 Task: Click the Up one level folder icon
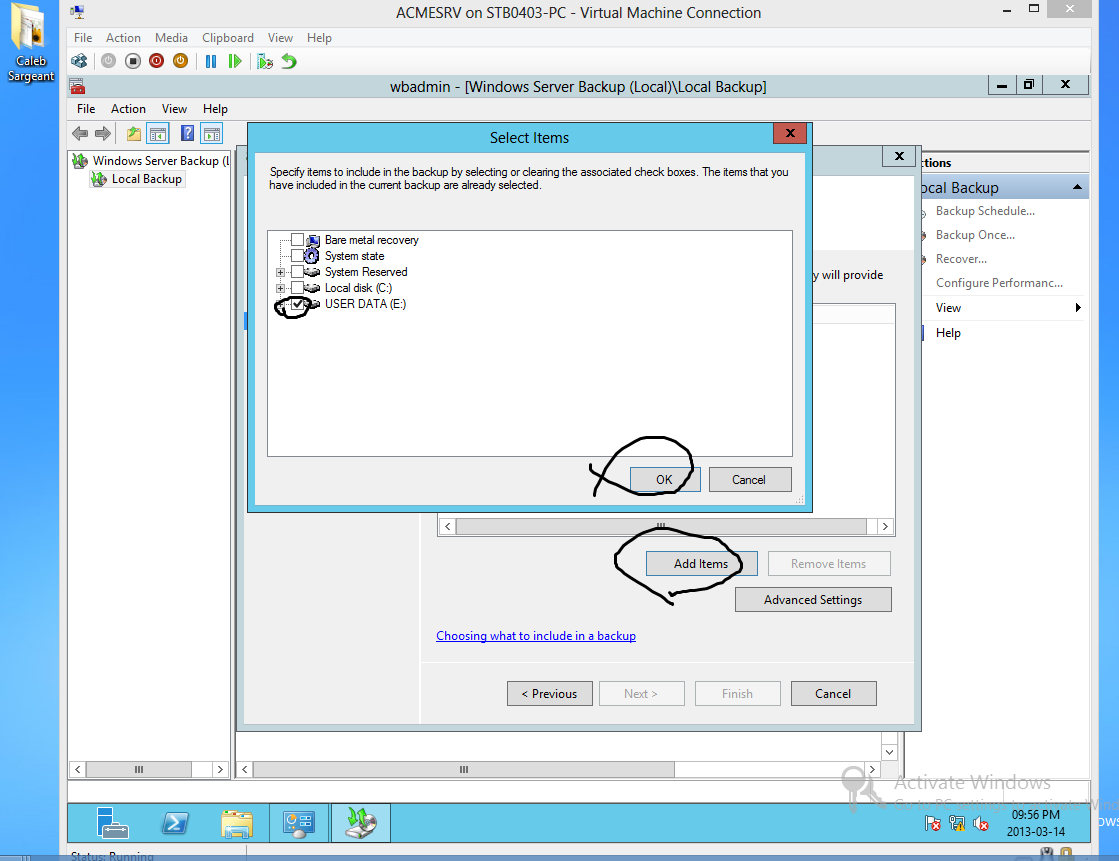[133, 134]
